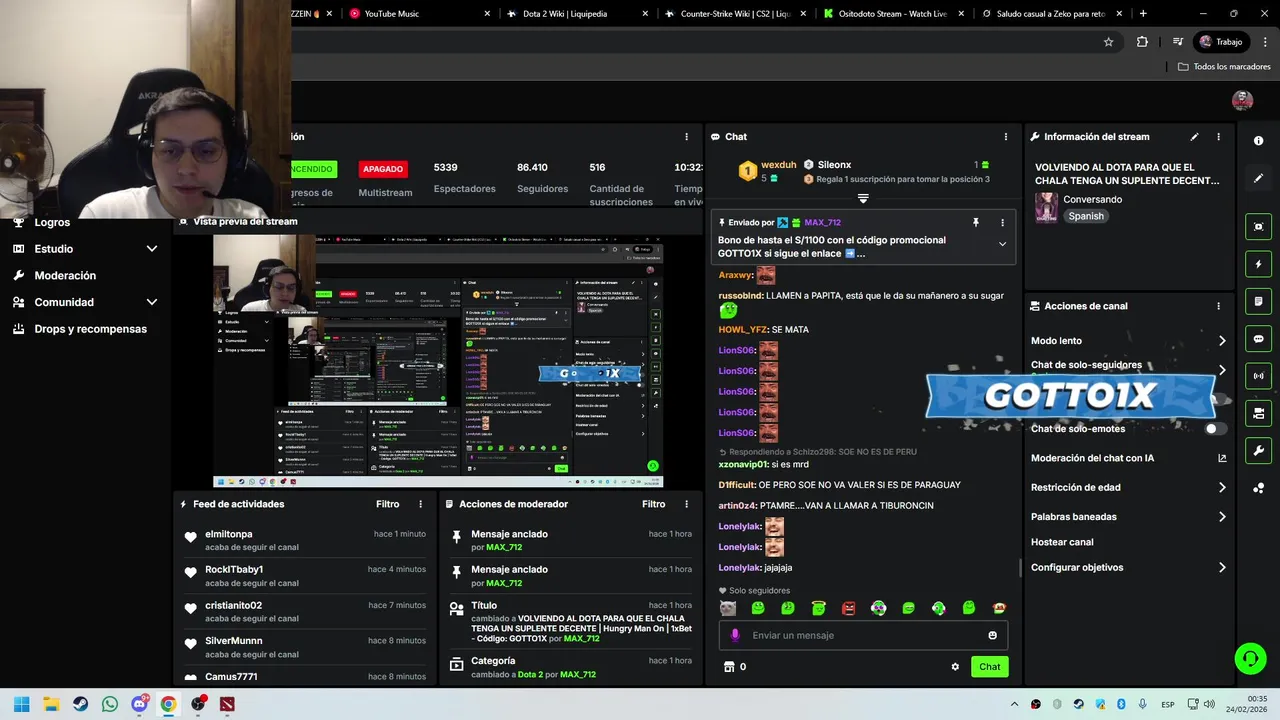
Task: Open Feed de actividades three-dot menu
Action: pyautogui.click(x=420, y=504)
